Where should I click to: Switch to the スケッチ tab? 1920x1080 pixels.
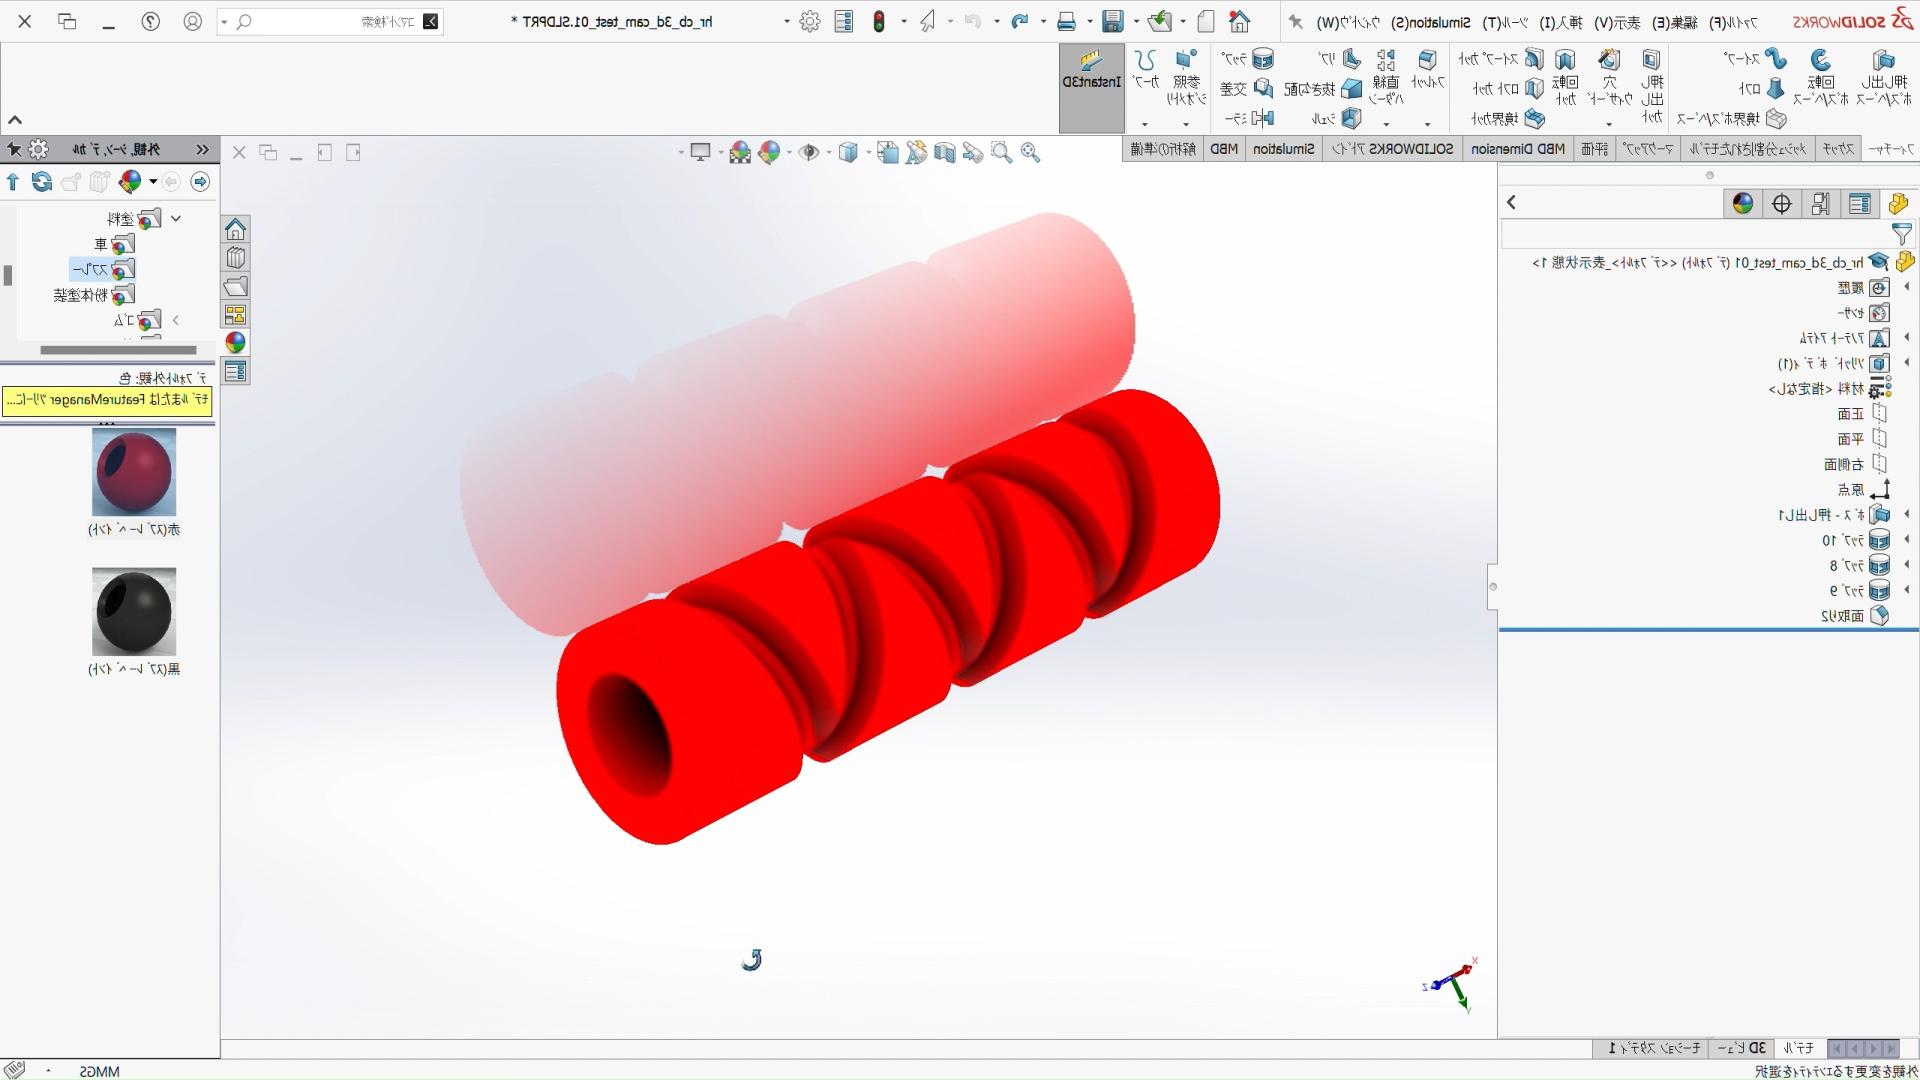tap(1838, 149)
